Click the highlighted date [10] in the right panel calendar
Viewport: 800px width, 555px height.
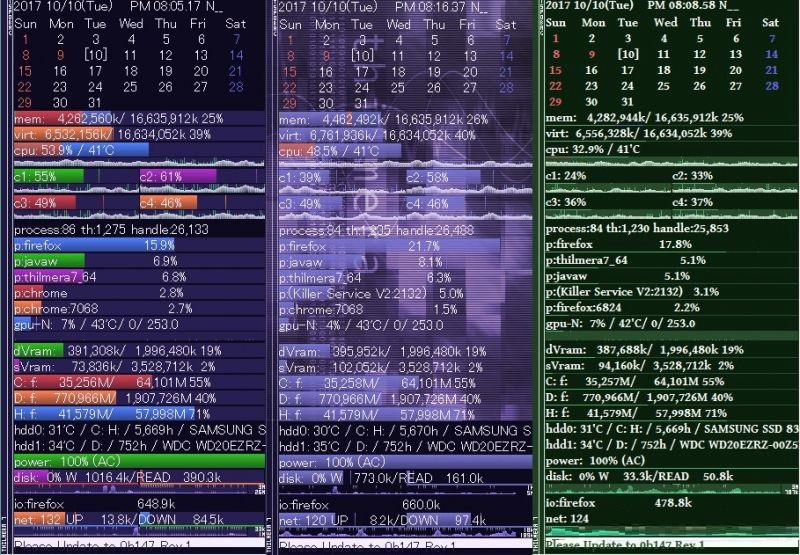click(628, 54)
